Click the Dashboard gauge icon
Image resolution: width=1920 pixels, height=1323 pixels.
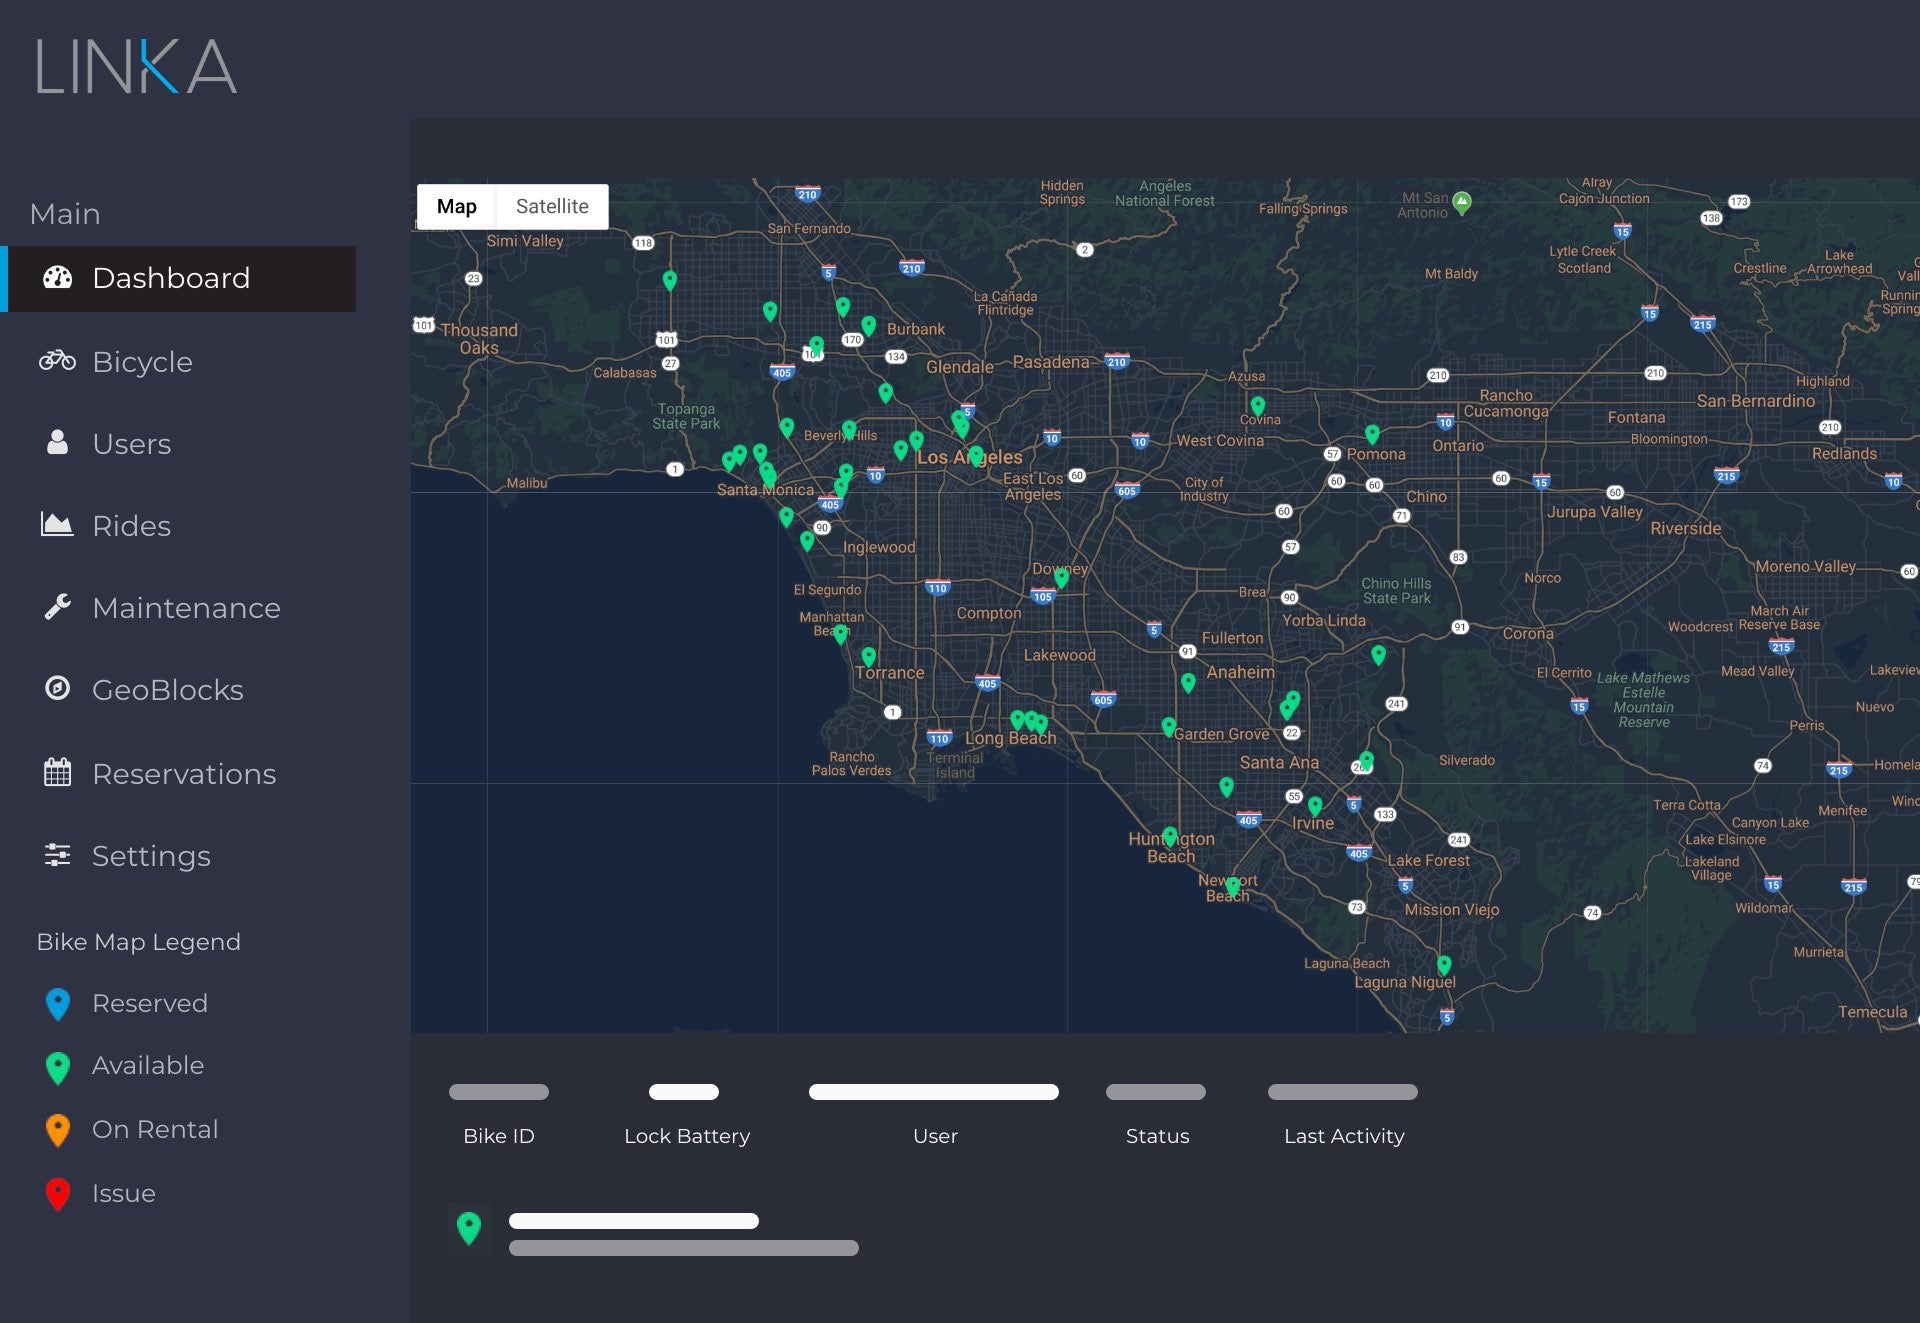click(58, 278)
